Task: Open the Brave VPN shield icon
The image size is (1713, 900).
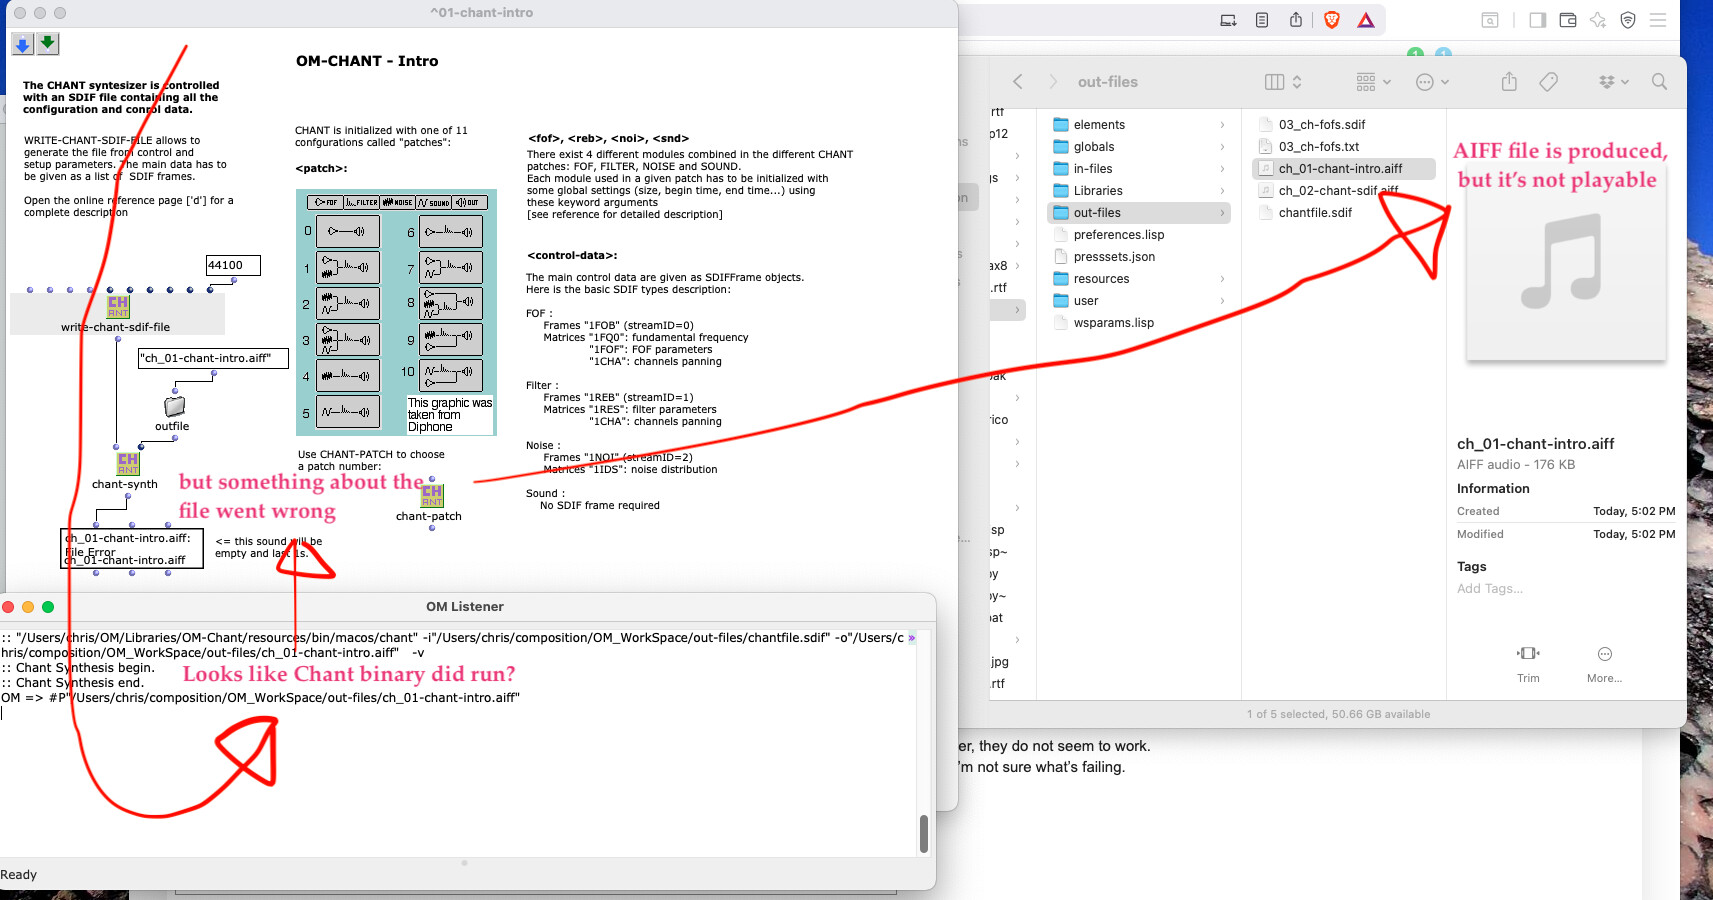Action: [x=1628, y=20]
